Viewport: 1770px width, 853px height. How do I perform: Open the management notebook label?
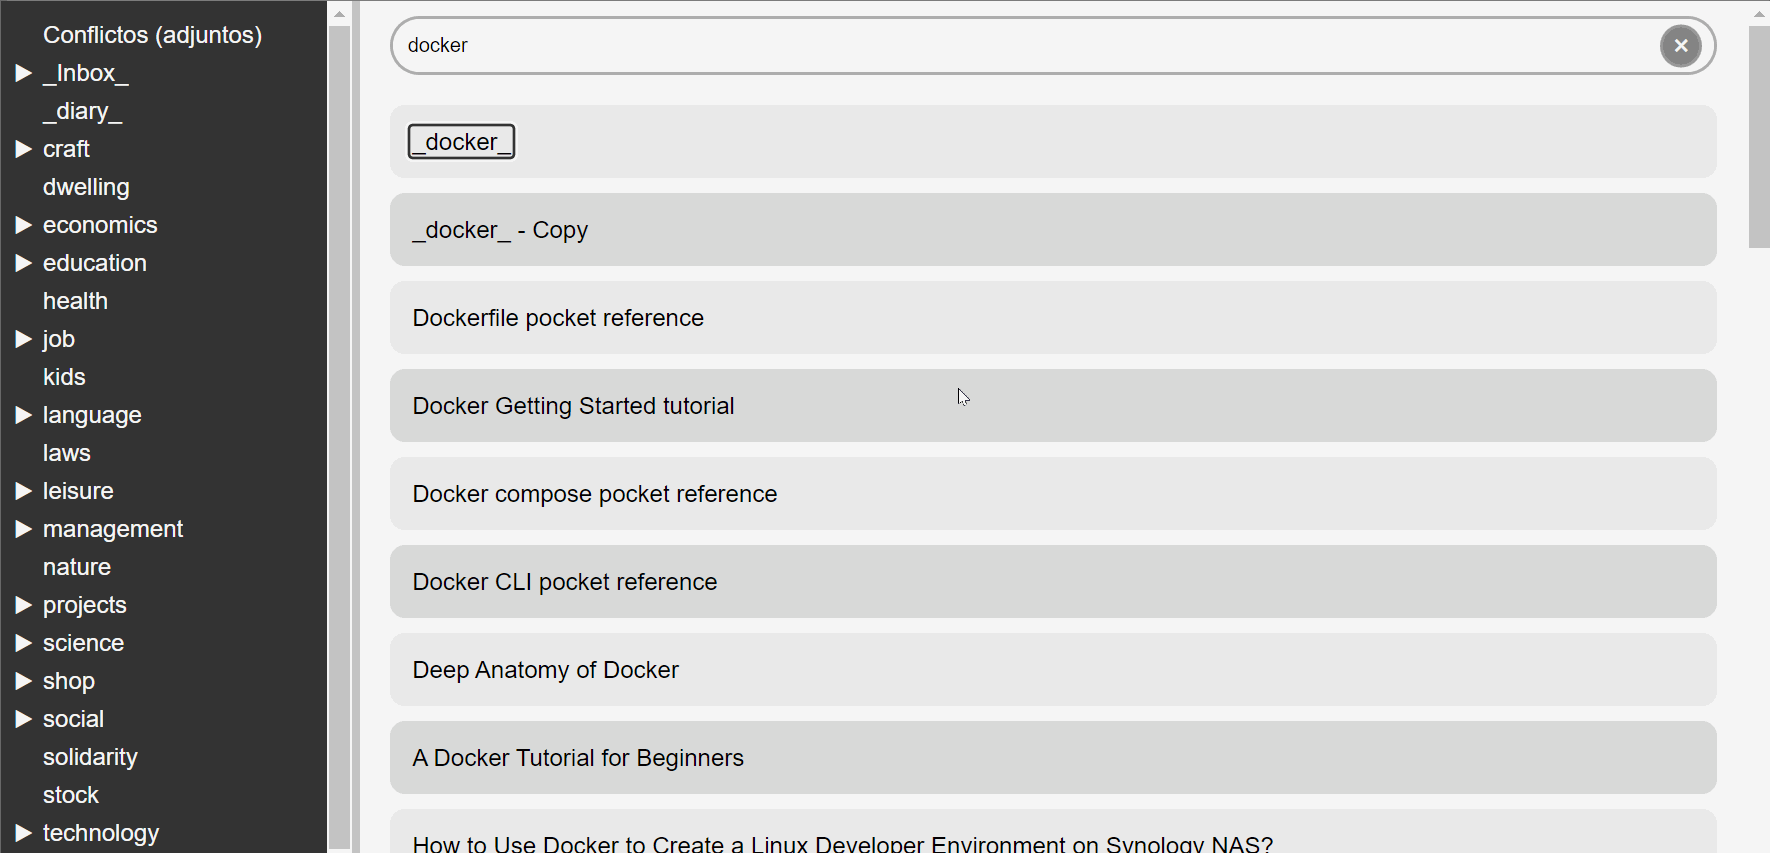pyautogui.click(x=113, y=529)
